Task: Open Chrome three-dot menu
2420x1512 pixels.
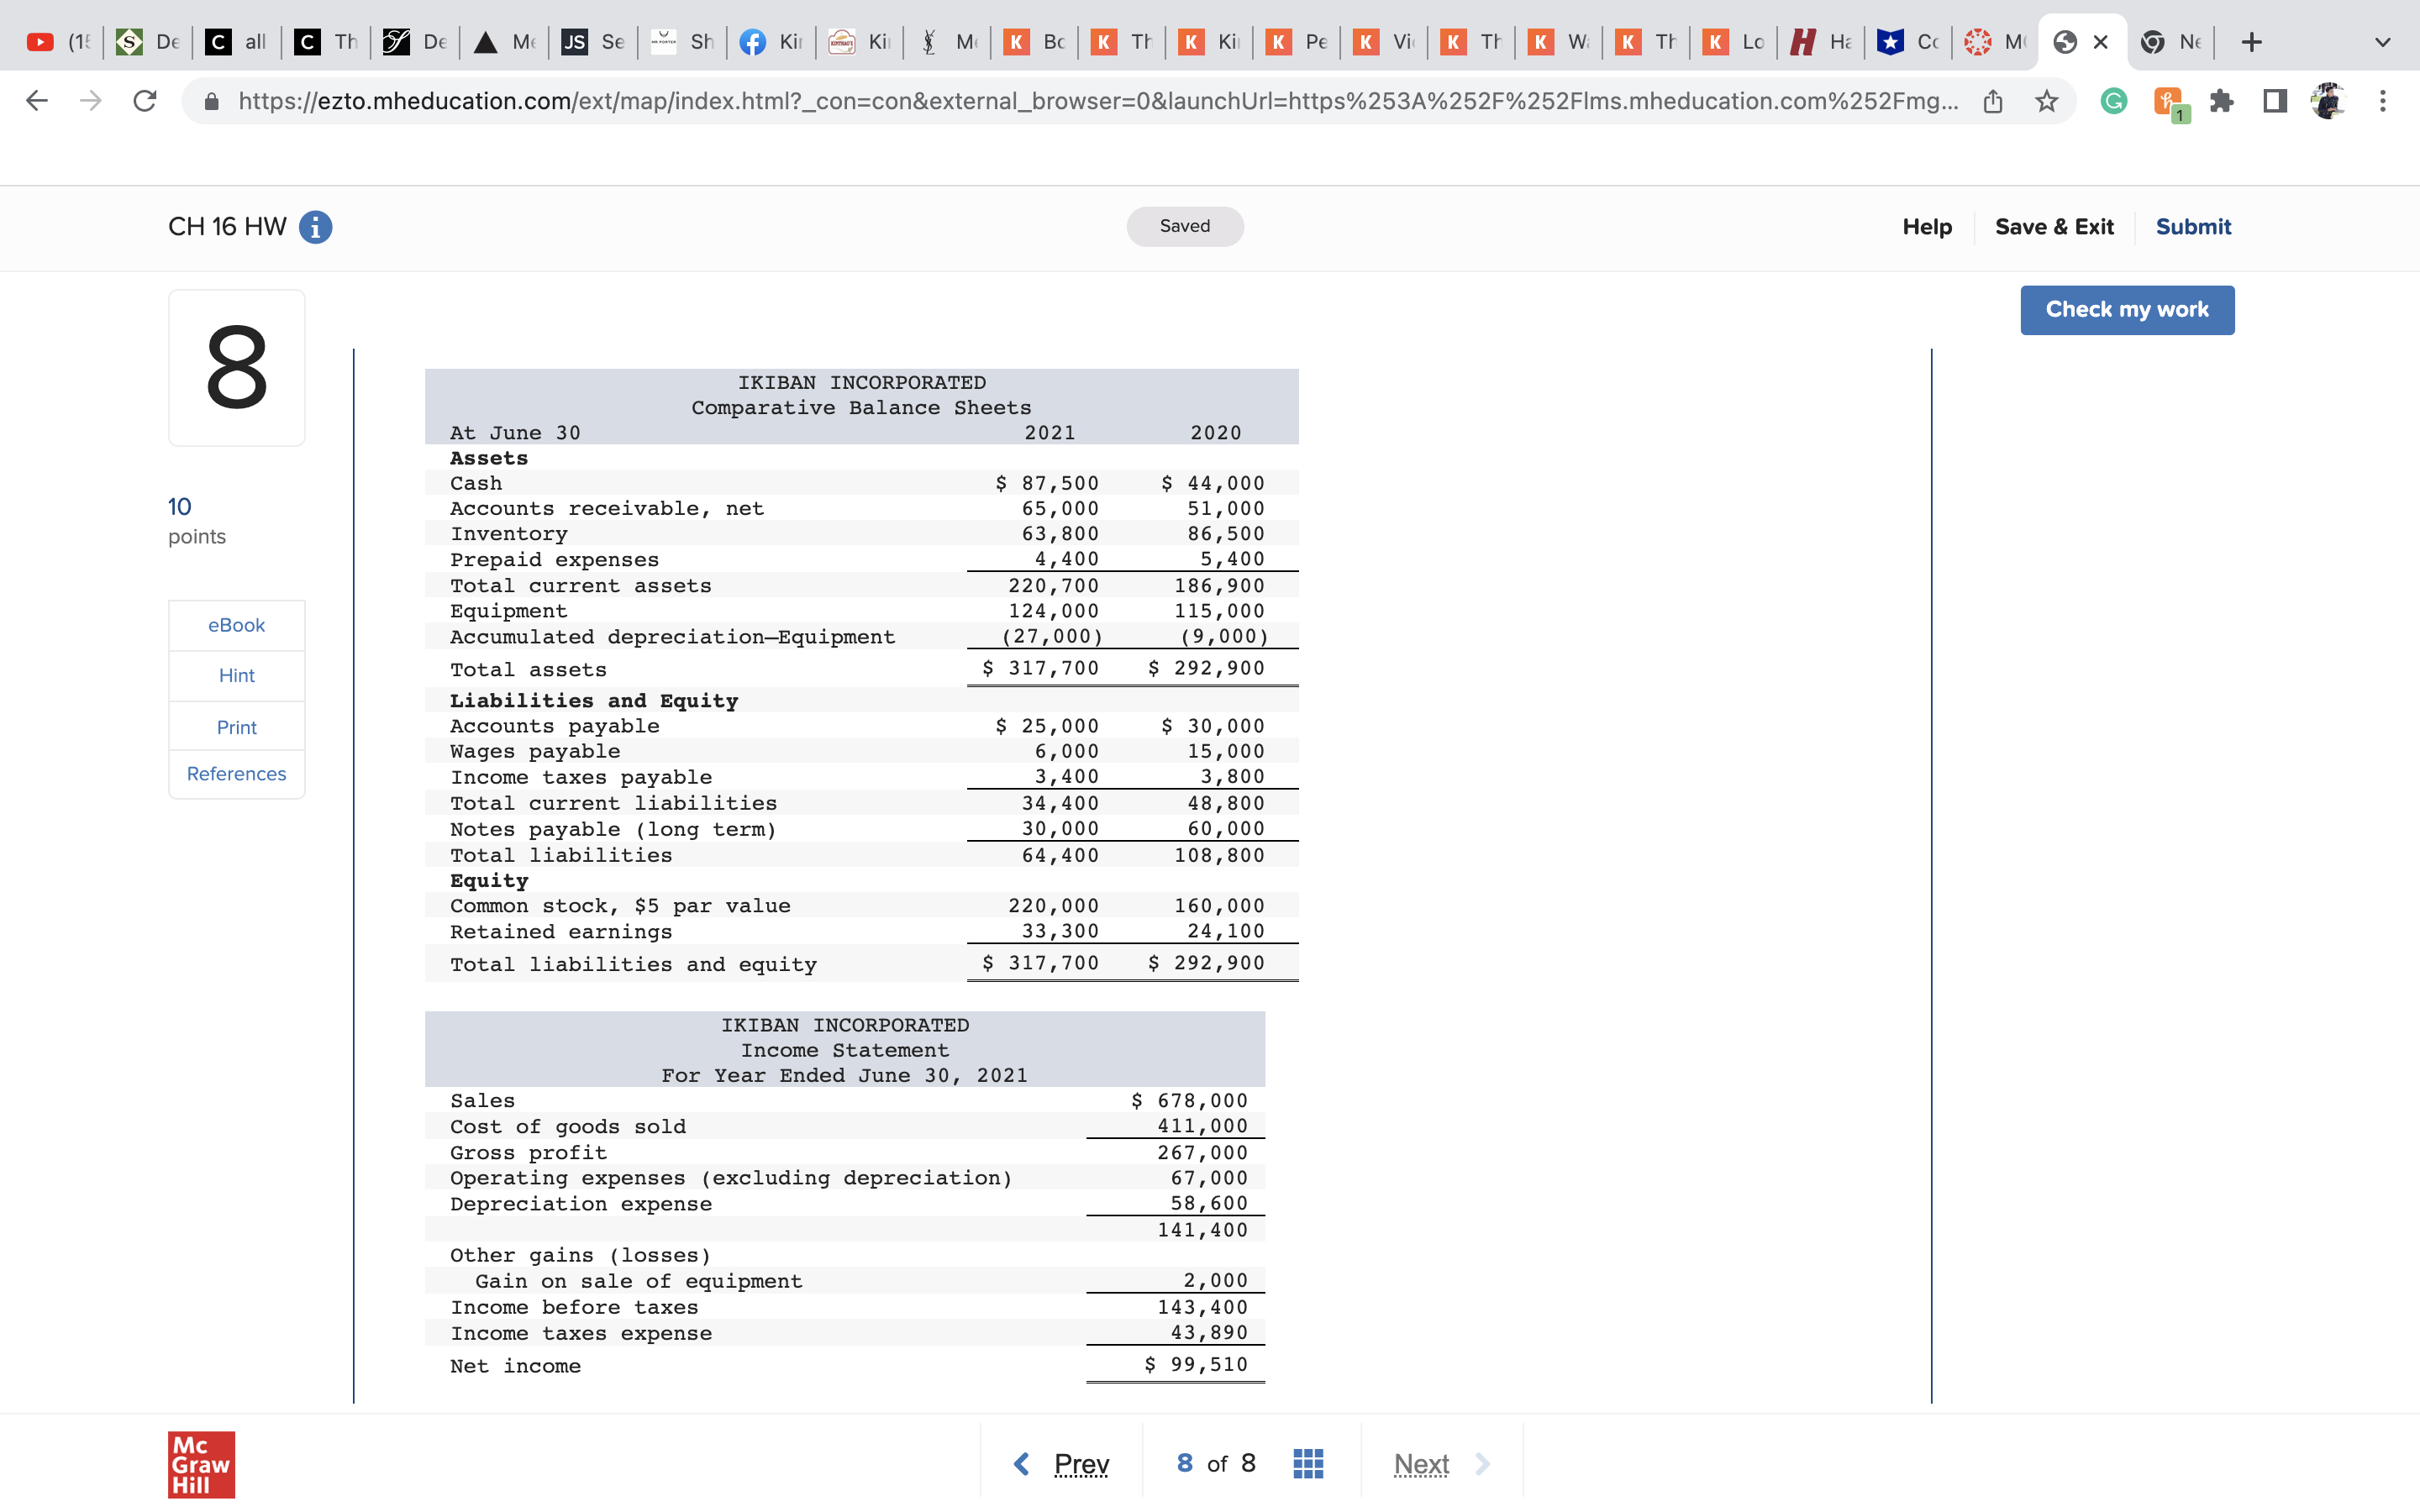Action: tap(2382, 101)
